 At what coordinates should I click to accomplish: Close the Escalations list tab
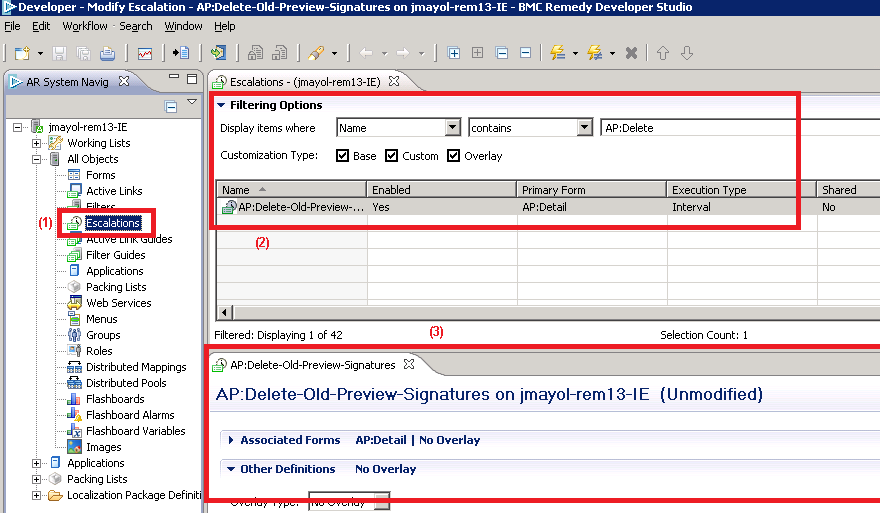394,81
